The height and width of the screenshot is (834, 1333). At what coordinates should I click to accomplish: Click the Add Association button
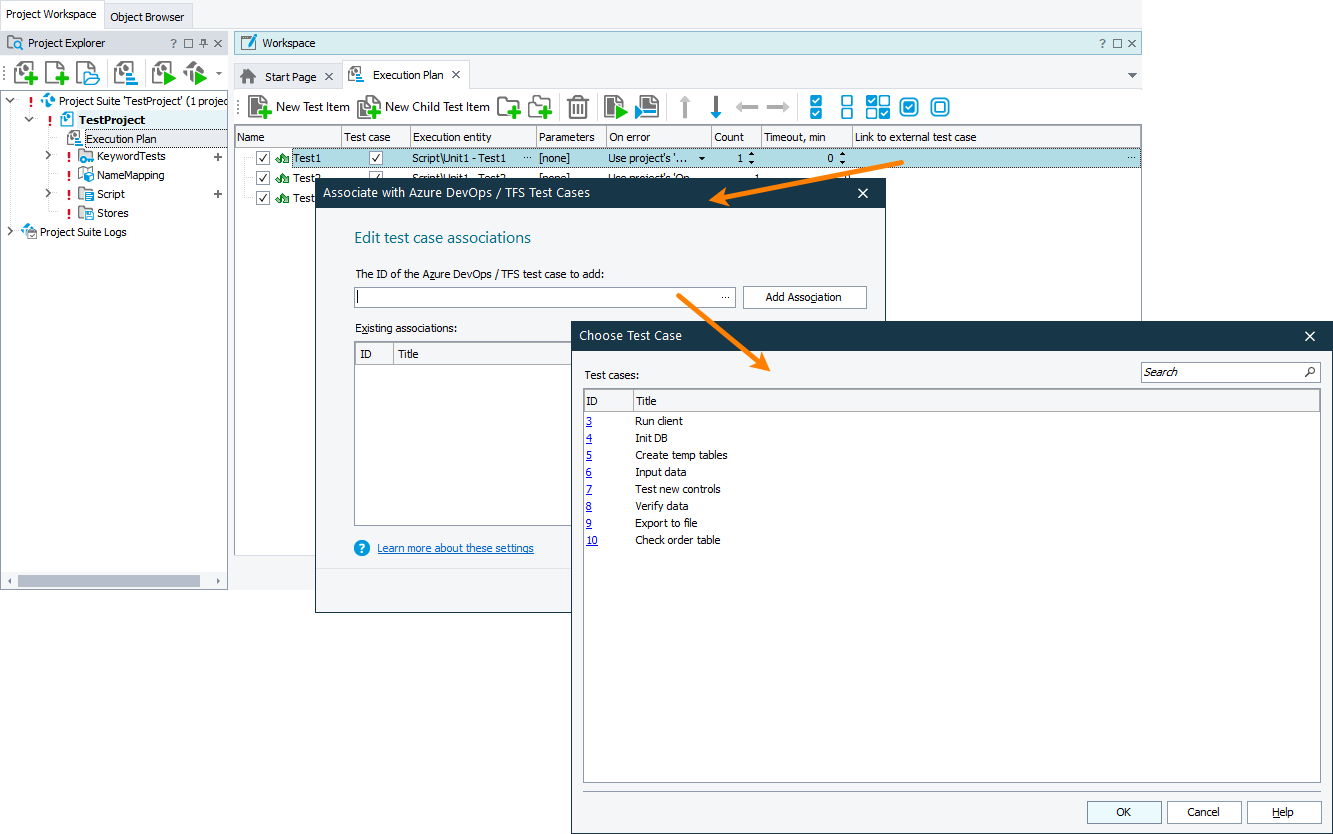804,297
